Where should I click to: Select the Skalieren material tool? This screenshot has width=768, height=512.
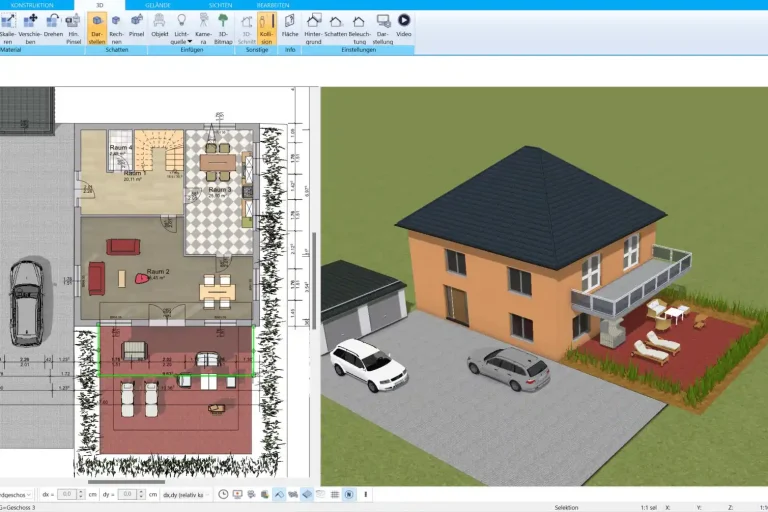point(7,29)
